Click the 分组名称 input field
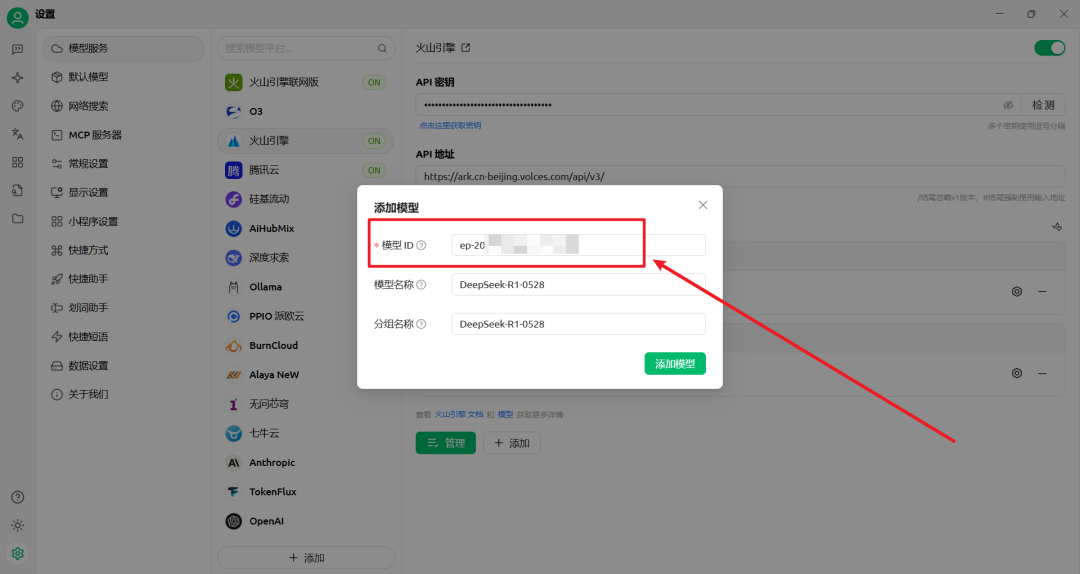Viewport: 1080px width, 574px height. pos(579,324)
